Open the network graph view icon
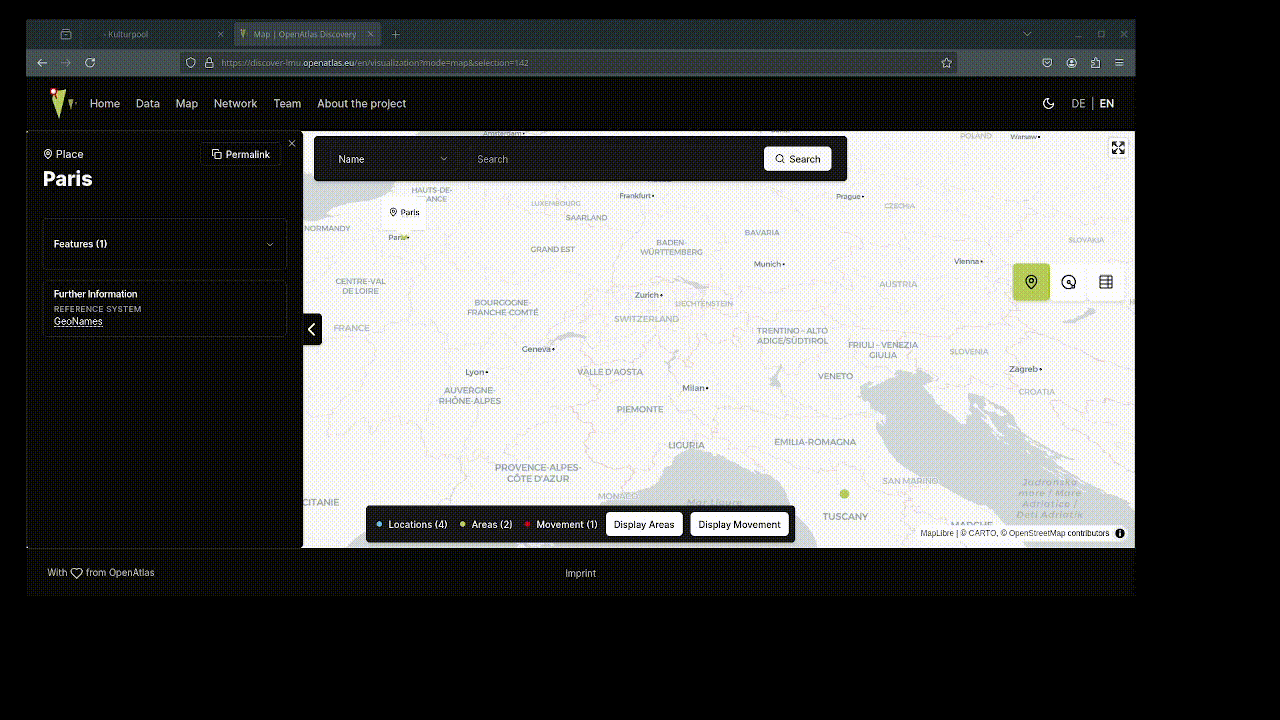Viewport: 1280px width, 720px height. click(1069, 282)
